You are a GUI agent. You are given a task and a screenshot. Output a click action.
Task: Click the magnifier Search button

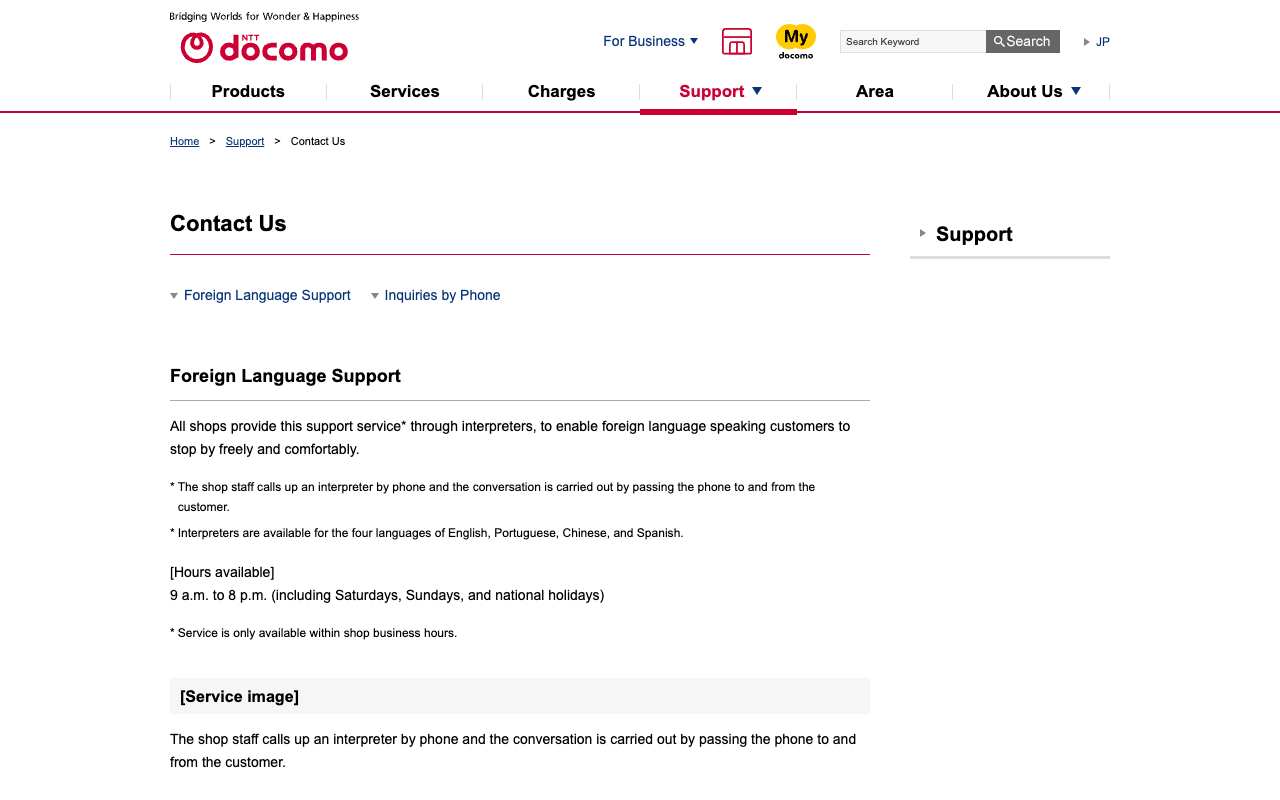coord(1022,41)
